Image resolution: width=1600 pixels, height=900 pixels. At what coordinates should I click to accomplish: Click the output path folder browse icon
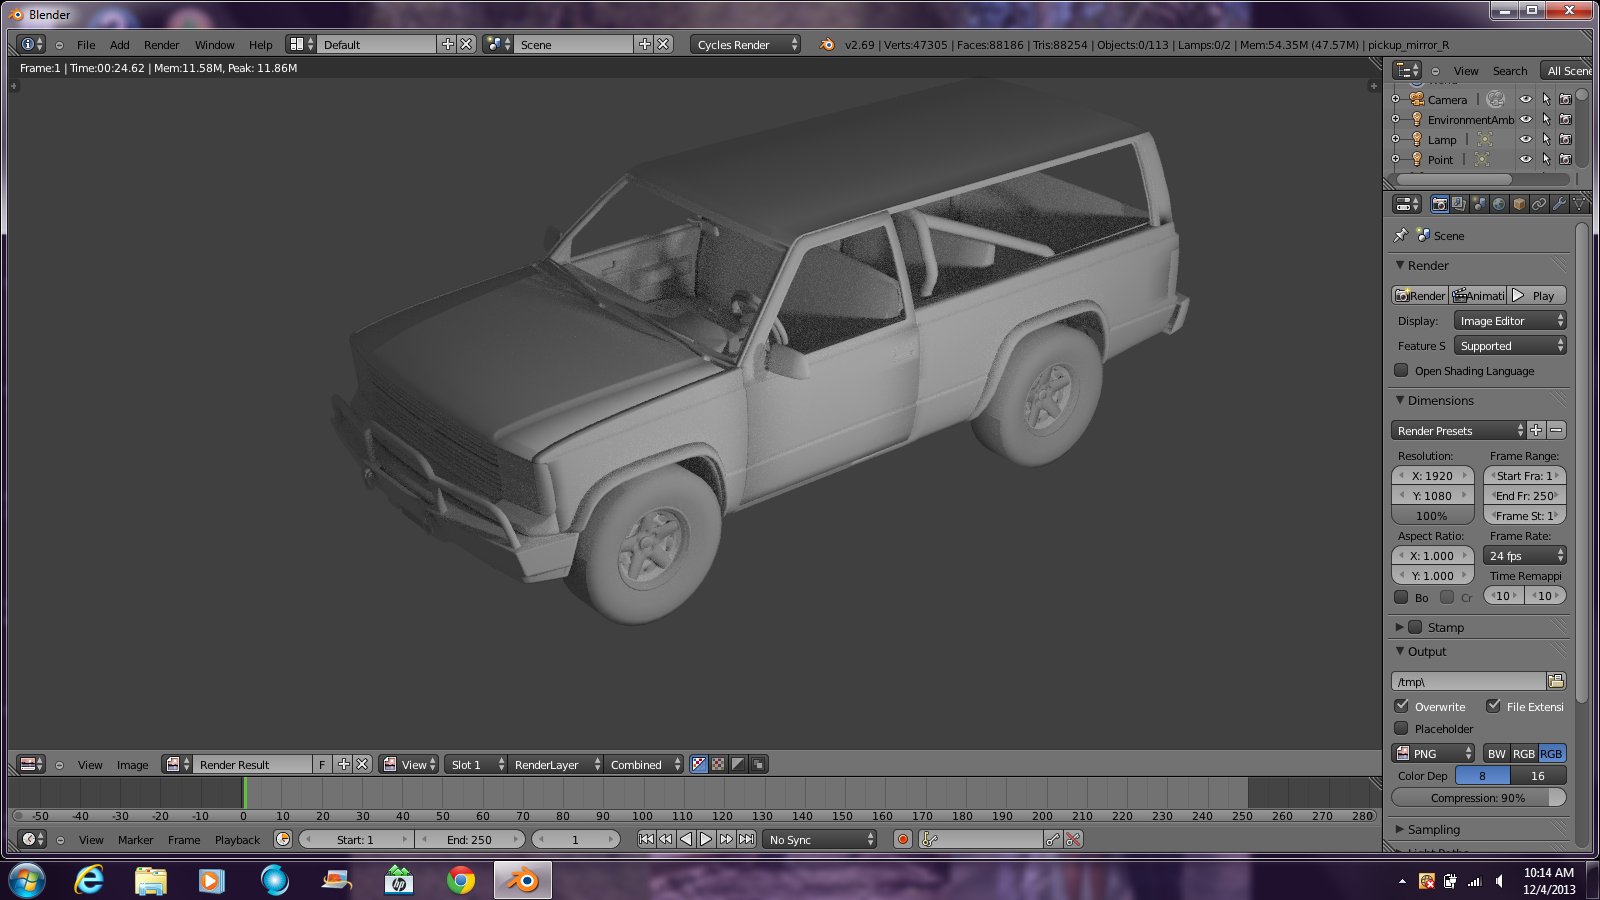[1556, 681]
